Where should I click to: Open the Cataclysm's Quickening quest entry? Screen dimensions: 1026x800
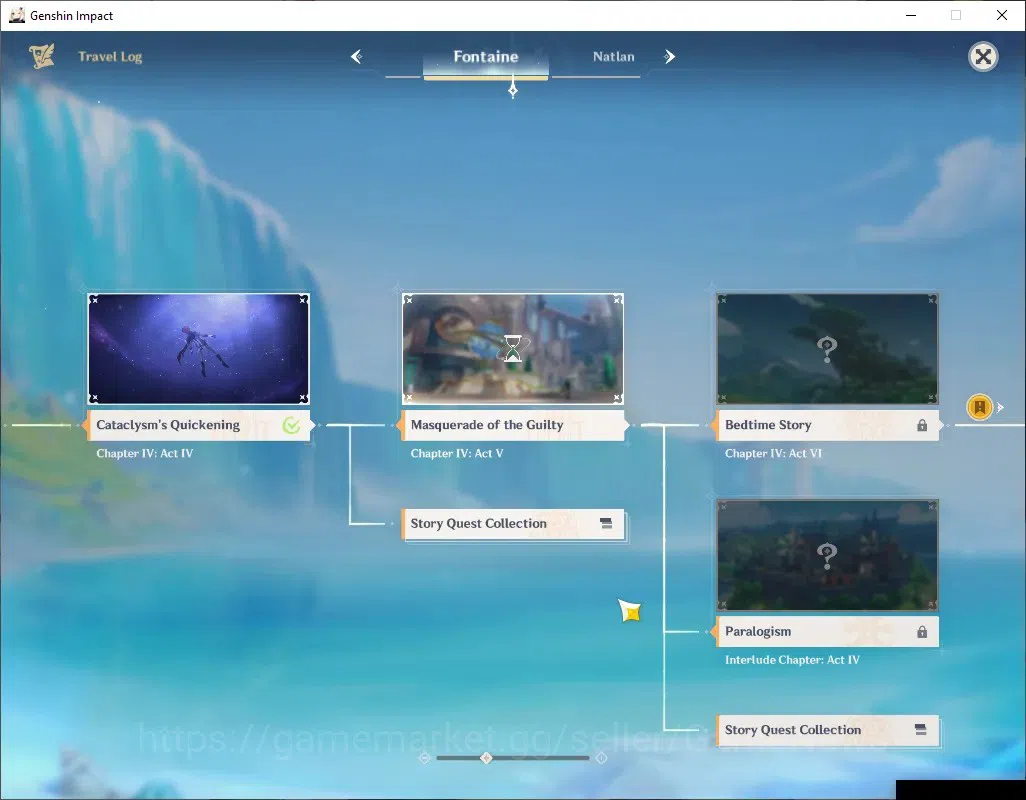[x=199, y=425]
